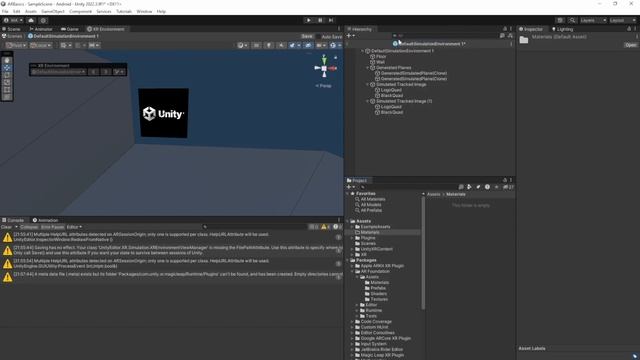The height and width of the screenshot is (360, 640).
Task: Toggle the 2D view button
Action: 256,45
